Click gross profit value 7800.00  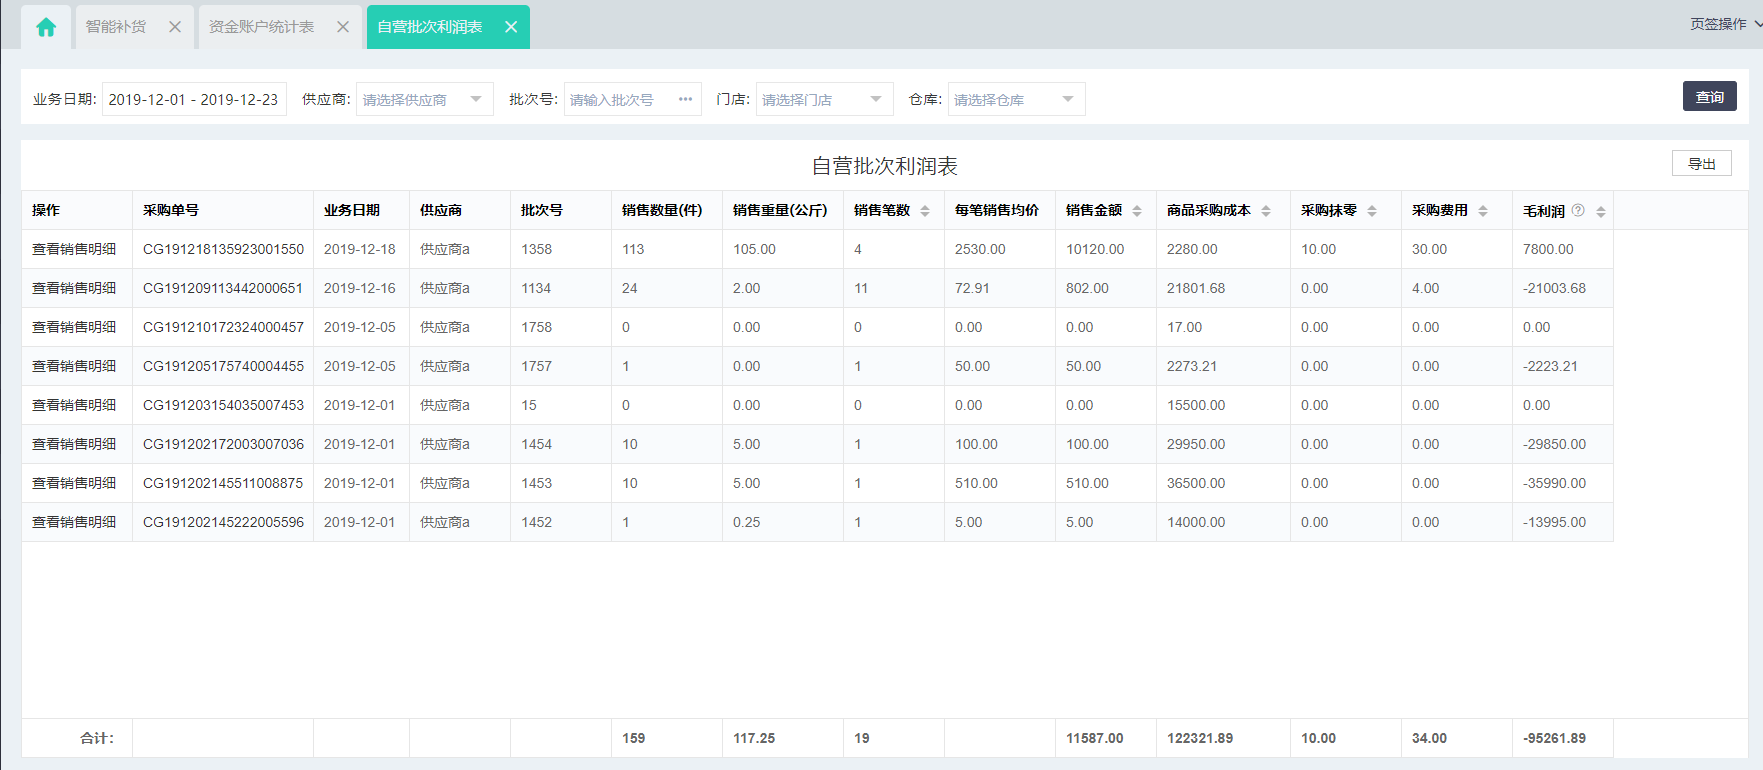tap(1548, 249)
